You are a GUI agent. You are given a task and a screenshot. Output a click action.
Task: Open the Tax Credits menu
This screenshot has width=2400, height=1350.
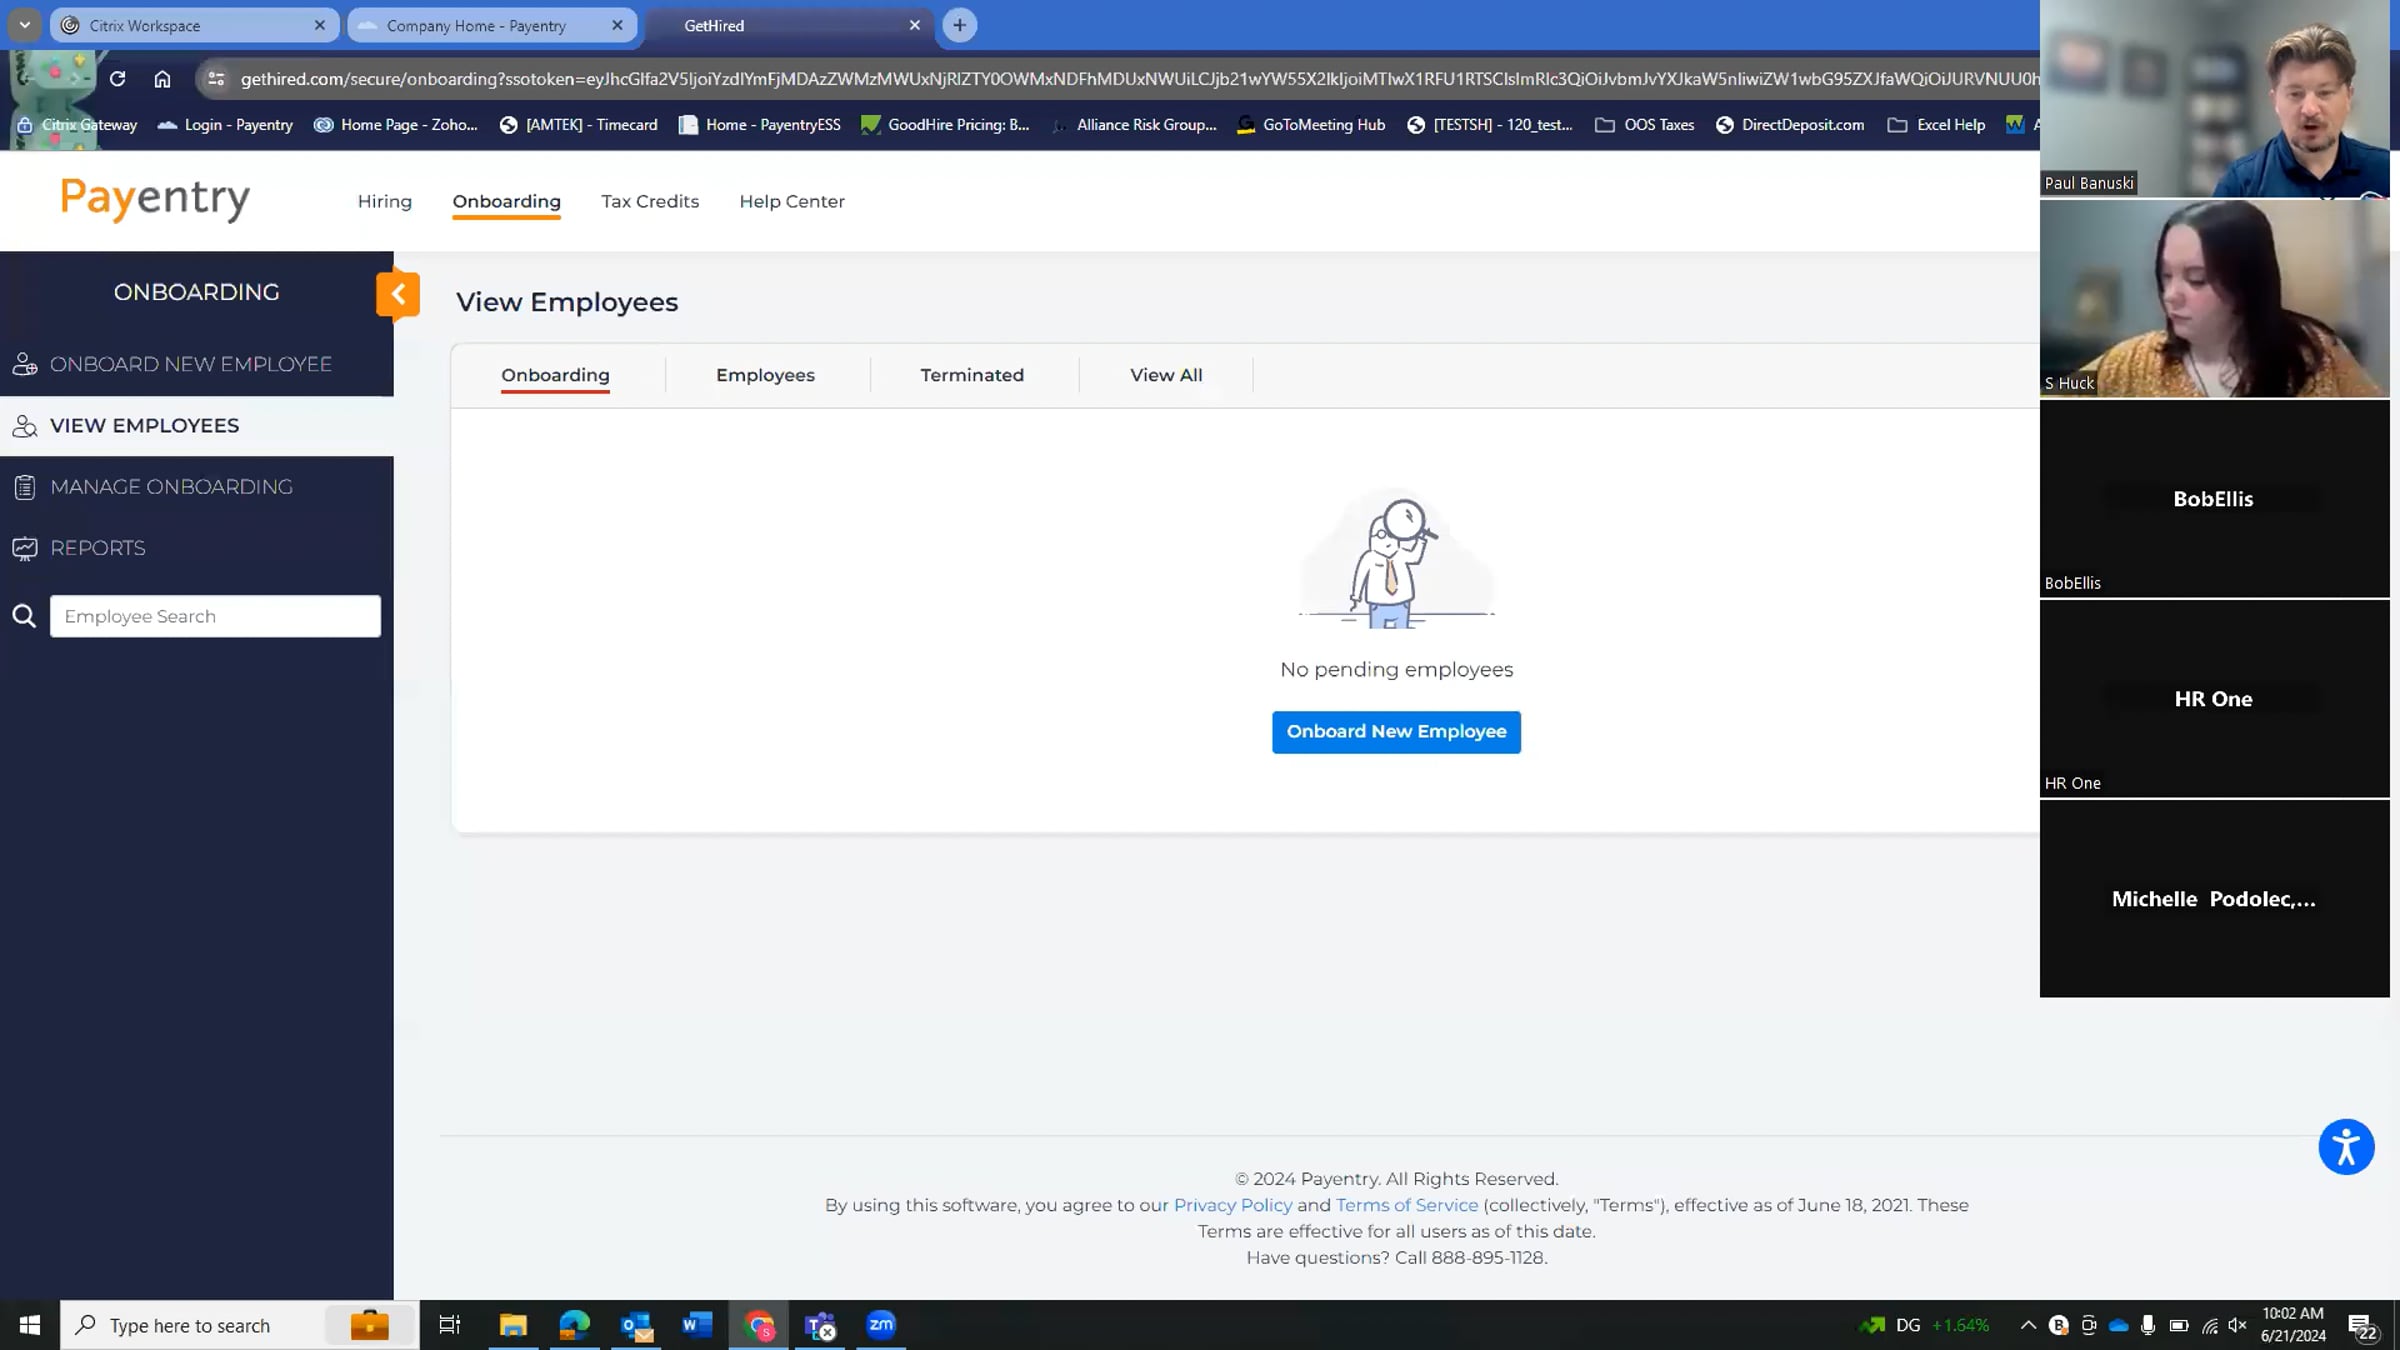point(650,201)
